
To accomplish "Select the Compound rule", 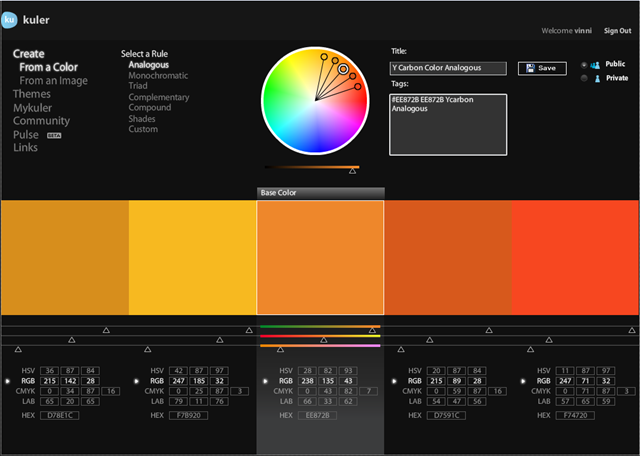I will coord(150,107).
